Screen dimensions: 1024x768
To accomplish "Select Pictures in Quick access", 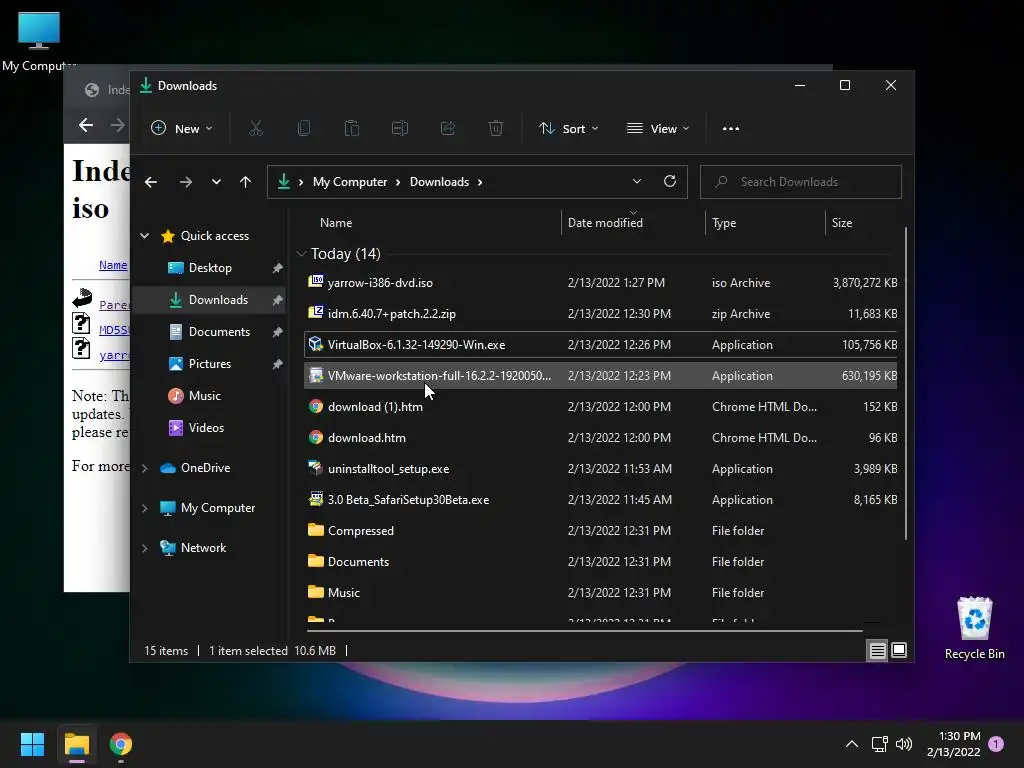I will [x=210, y=364].
